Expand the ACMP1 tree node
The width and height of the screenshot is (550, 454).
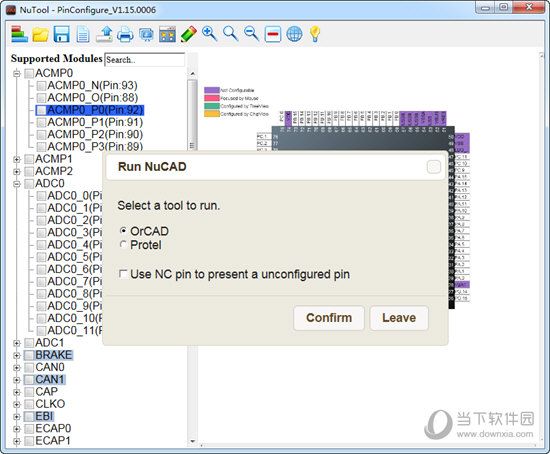click(16, 159)
